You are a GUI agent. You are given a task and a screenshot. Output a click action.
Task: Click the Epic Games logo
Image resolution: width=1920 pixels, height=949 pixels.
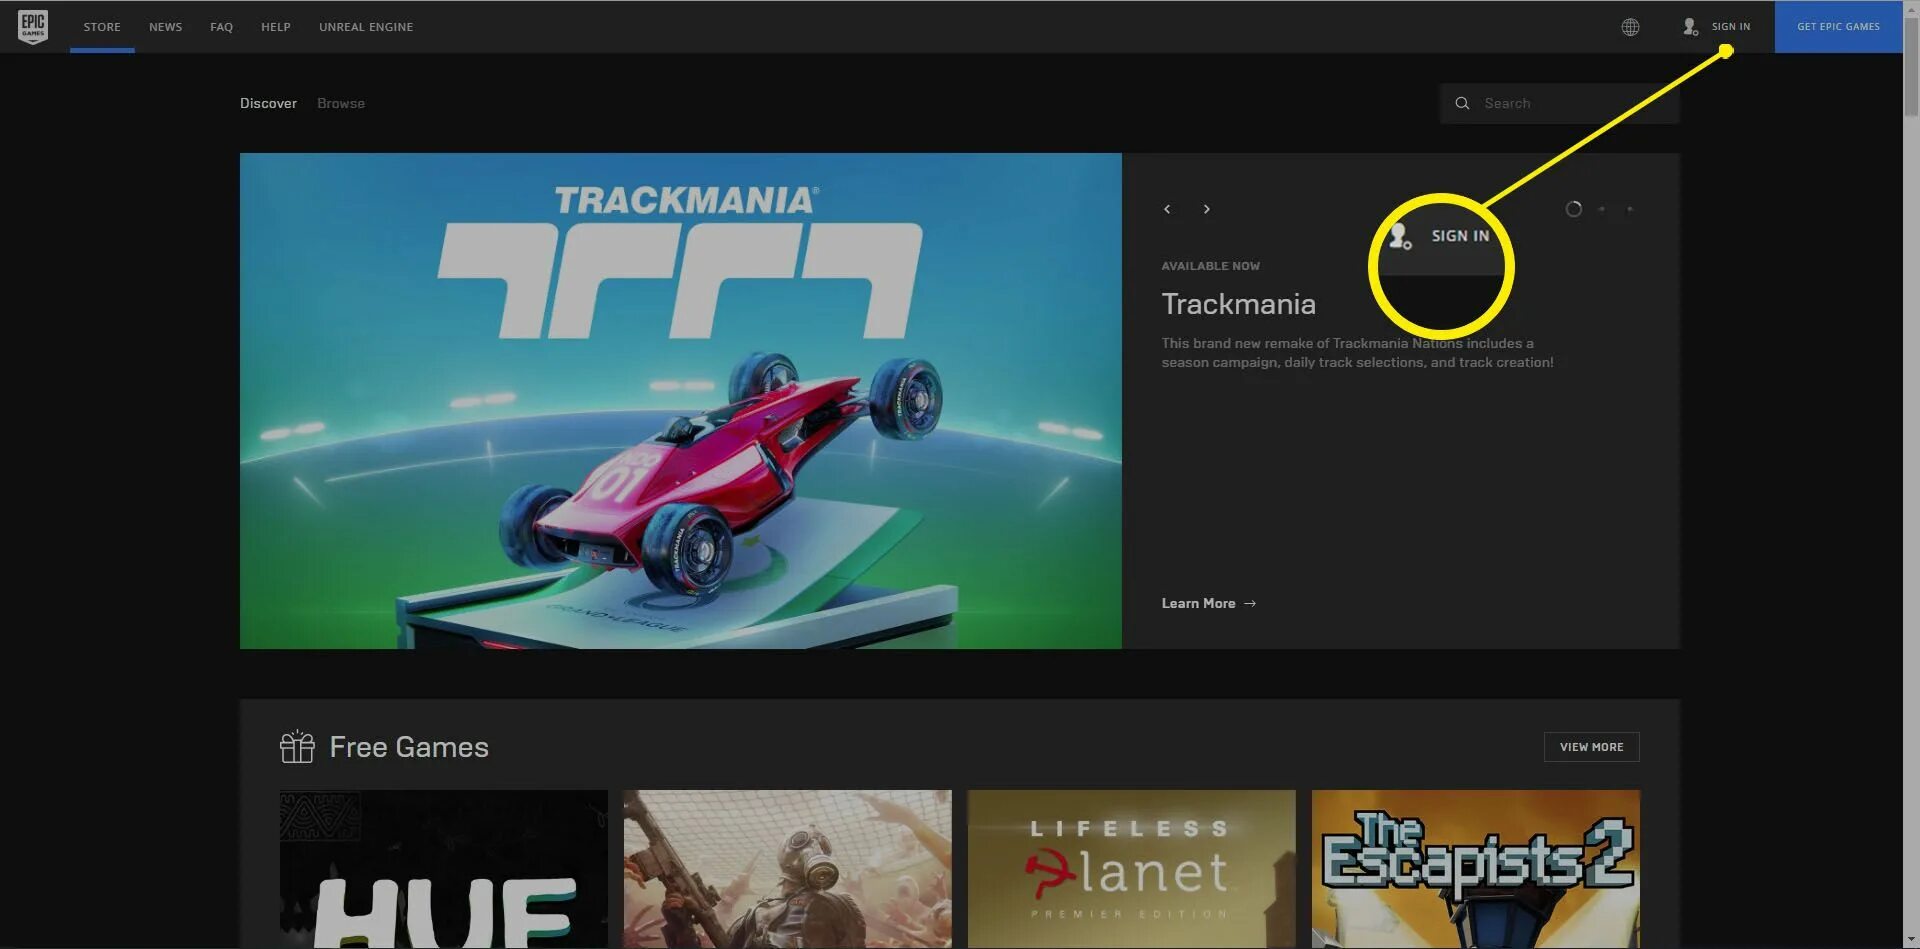point(33,27)
